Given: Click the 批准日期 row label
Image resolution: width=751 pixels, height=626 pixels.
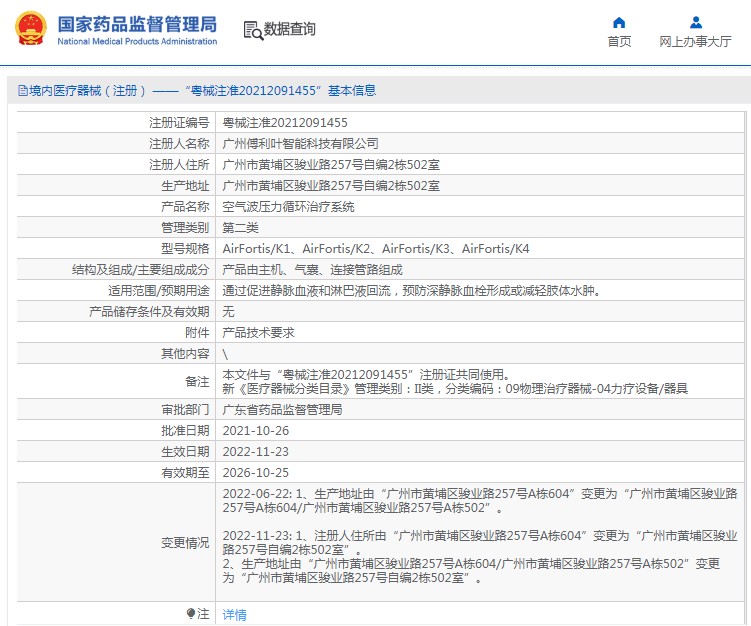Looking at the screenshot, I should pos(185,431).
